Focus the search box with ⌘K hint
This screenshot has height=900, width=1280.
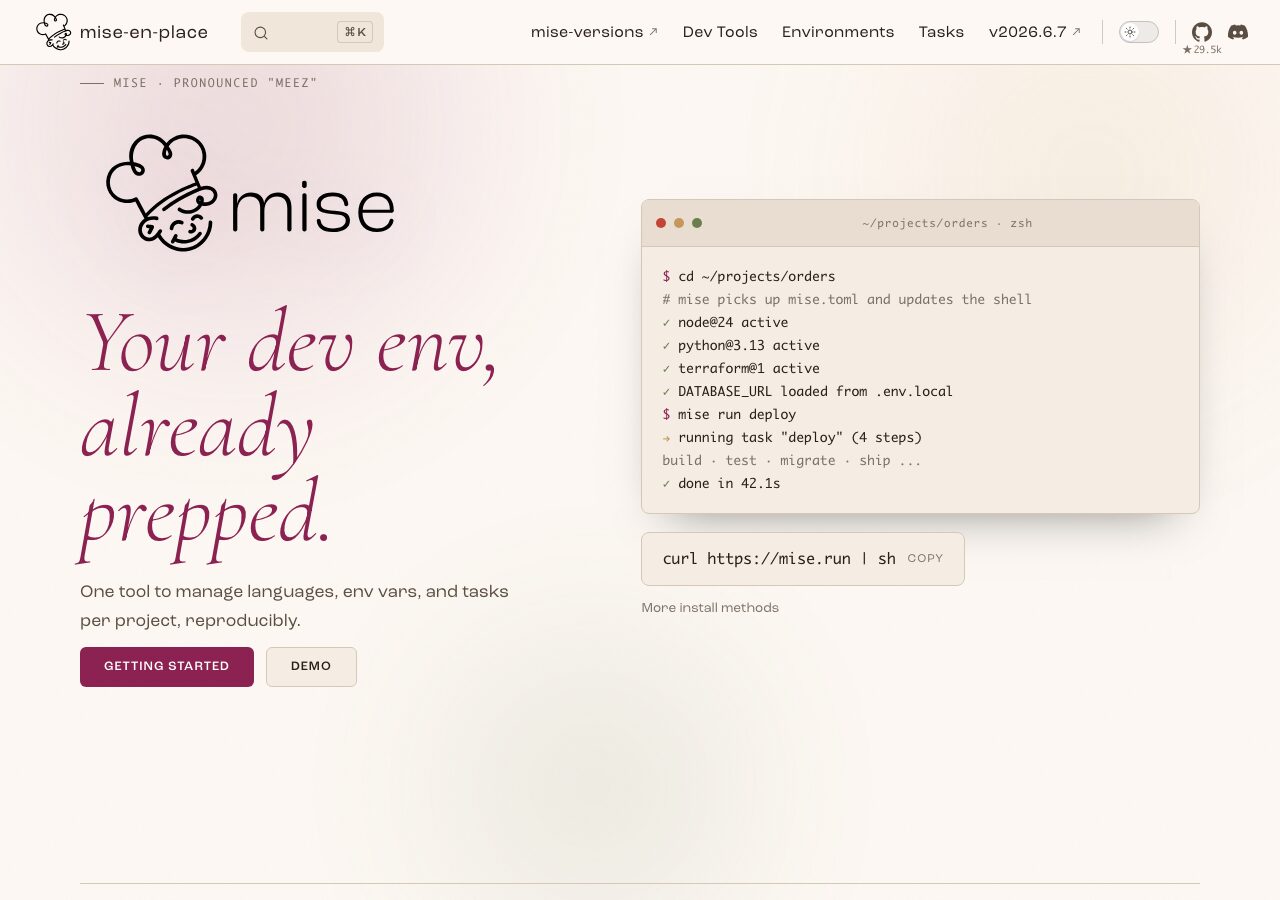(x=312, y=32)
